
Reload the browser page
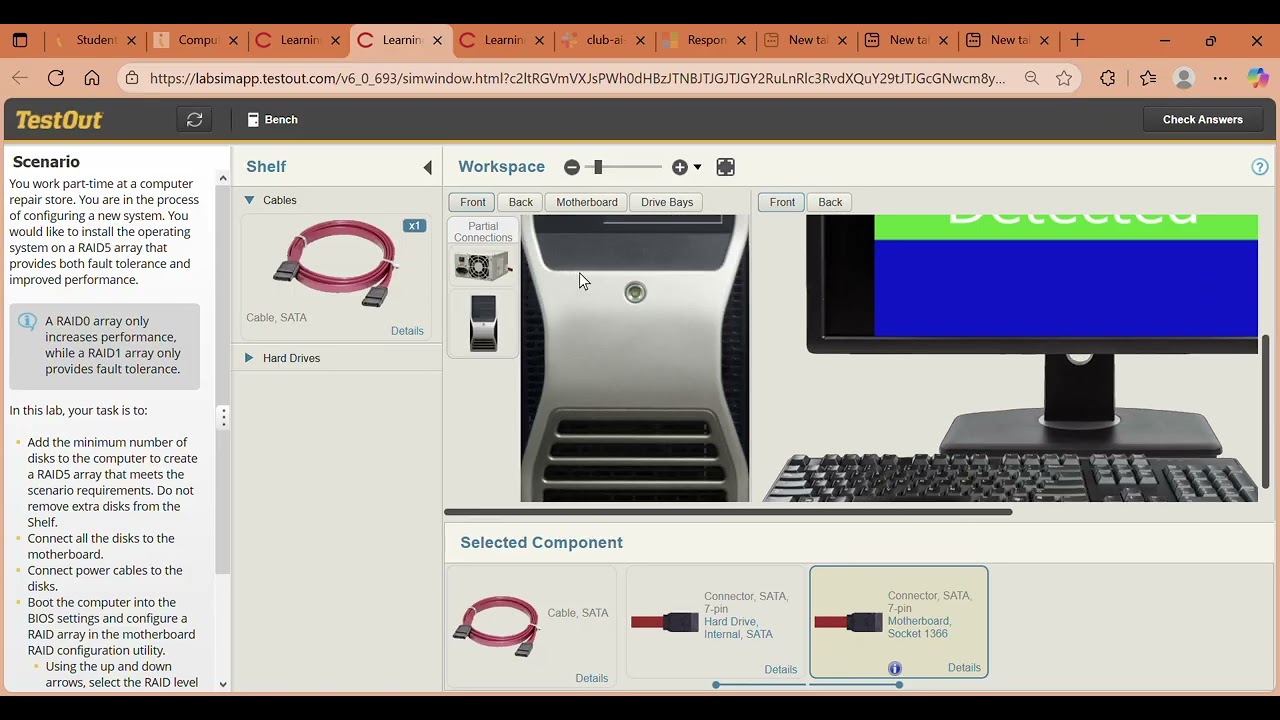pos(56,78)
